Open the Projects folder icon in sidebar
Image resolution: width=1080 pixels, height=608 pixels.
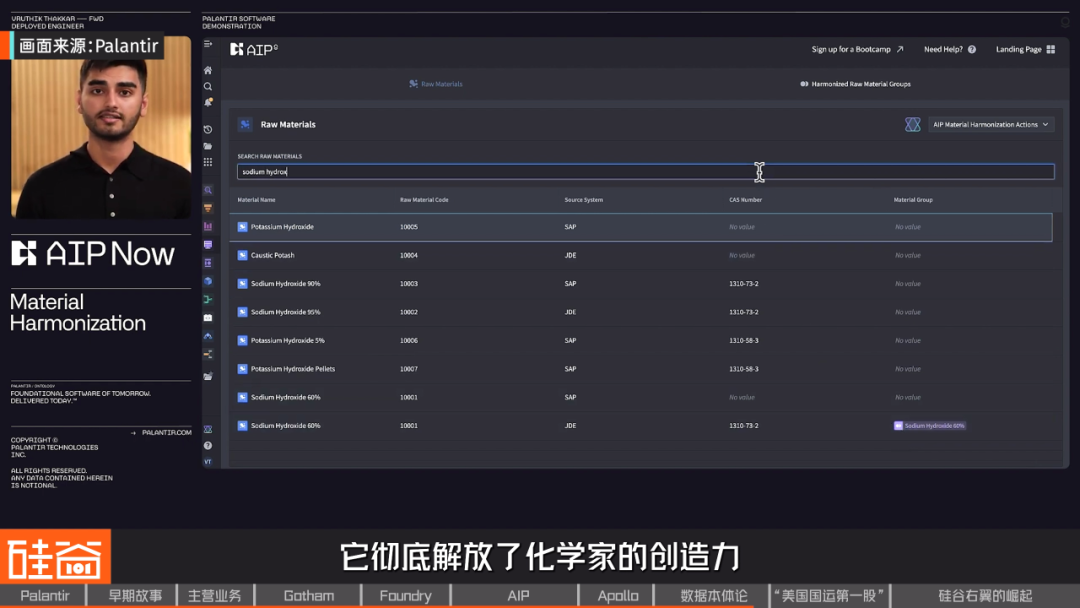pos(207,146)
